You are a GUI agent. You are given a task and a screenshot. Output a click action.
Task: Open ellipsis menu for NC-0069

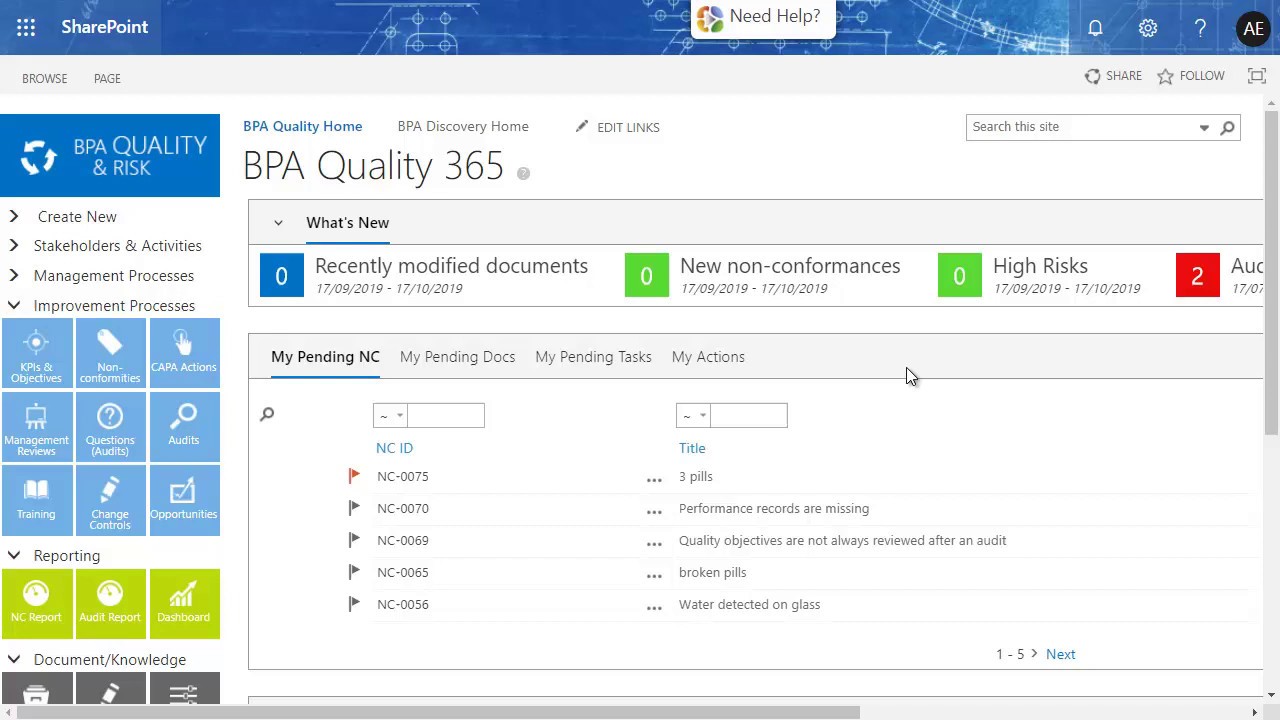(x=654, y=544)
